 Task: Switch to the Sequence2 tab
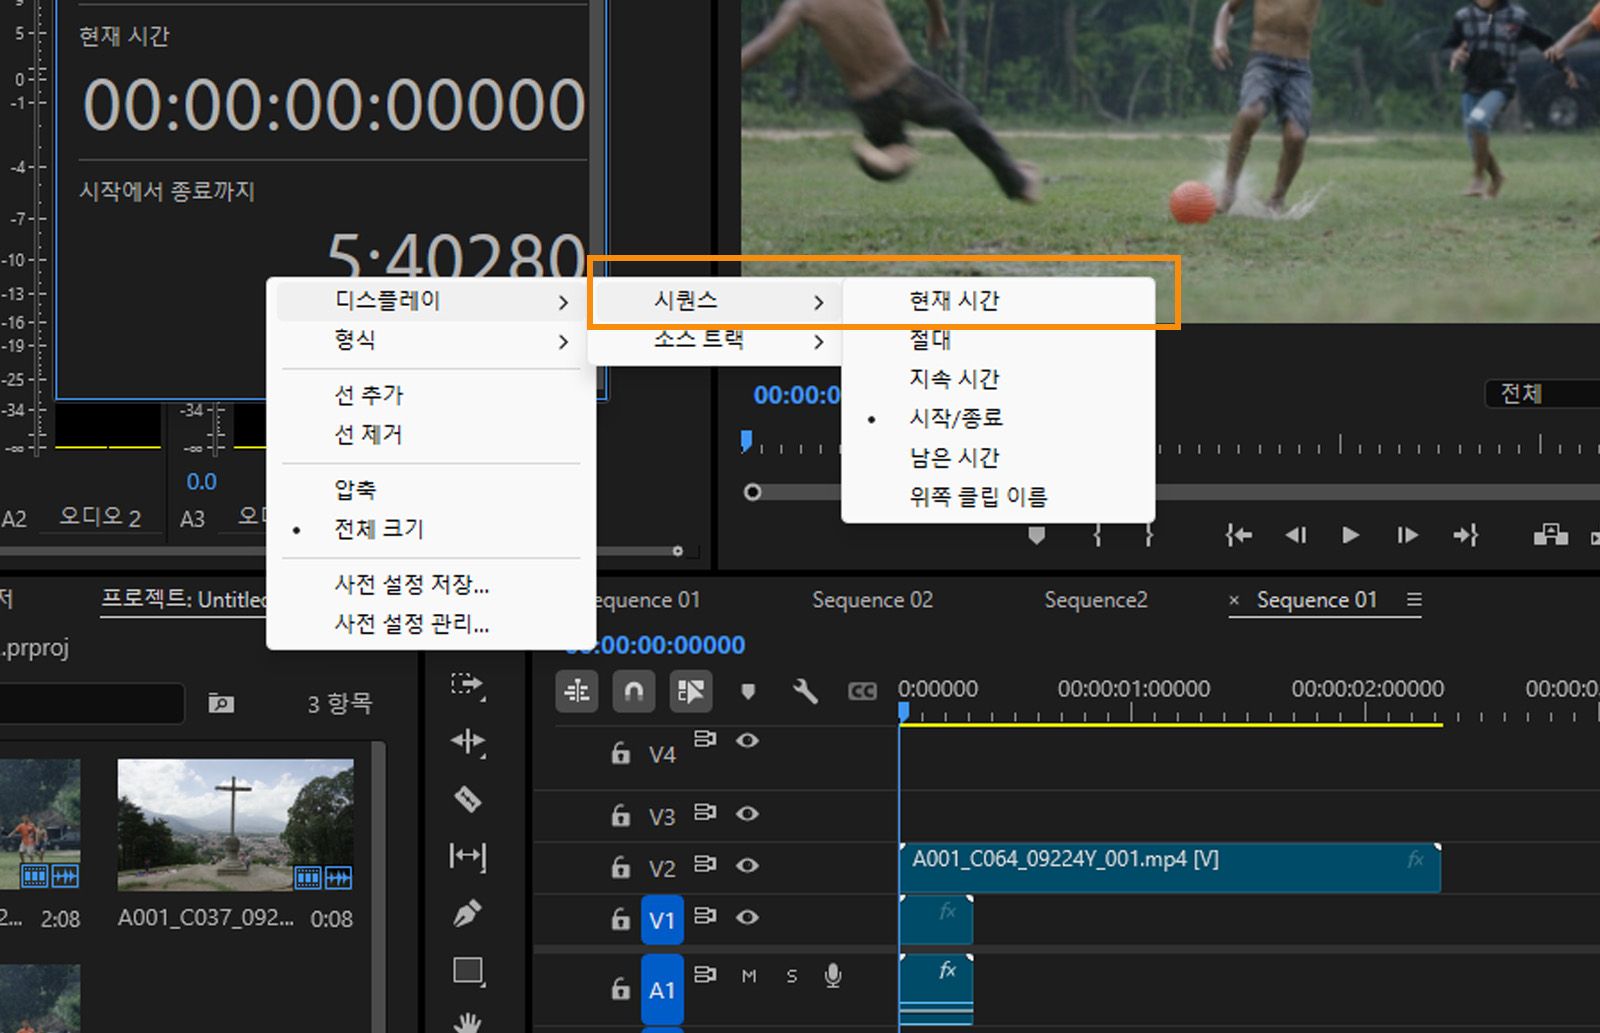tap(1096, 600)
